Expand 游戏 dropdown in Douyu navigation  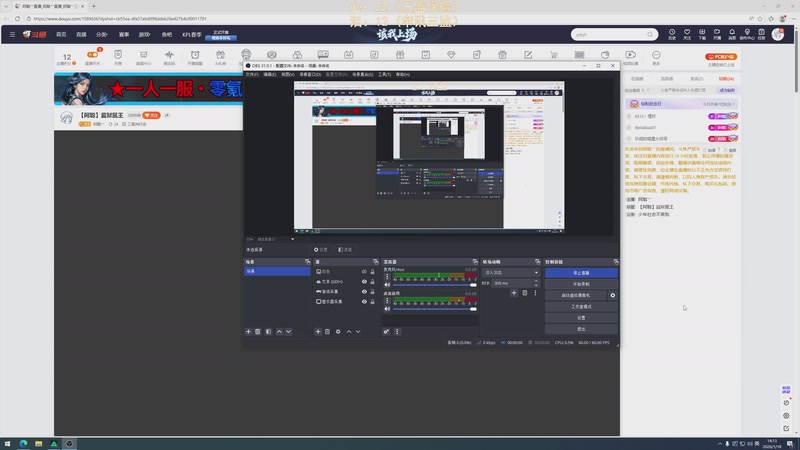coord(144,35)
